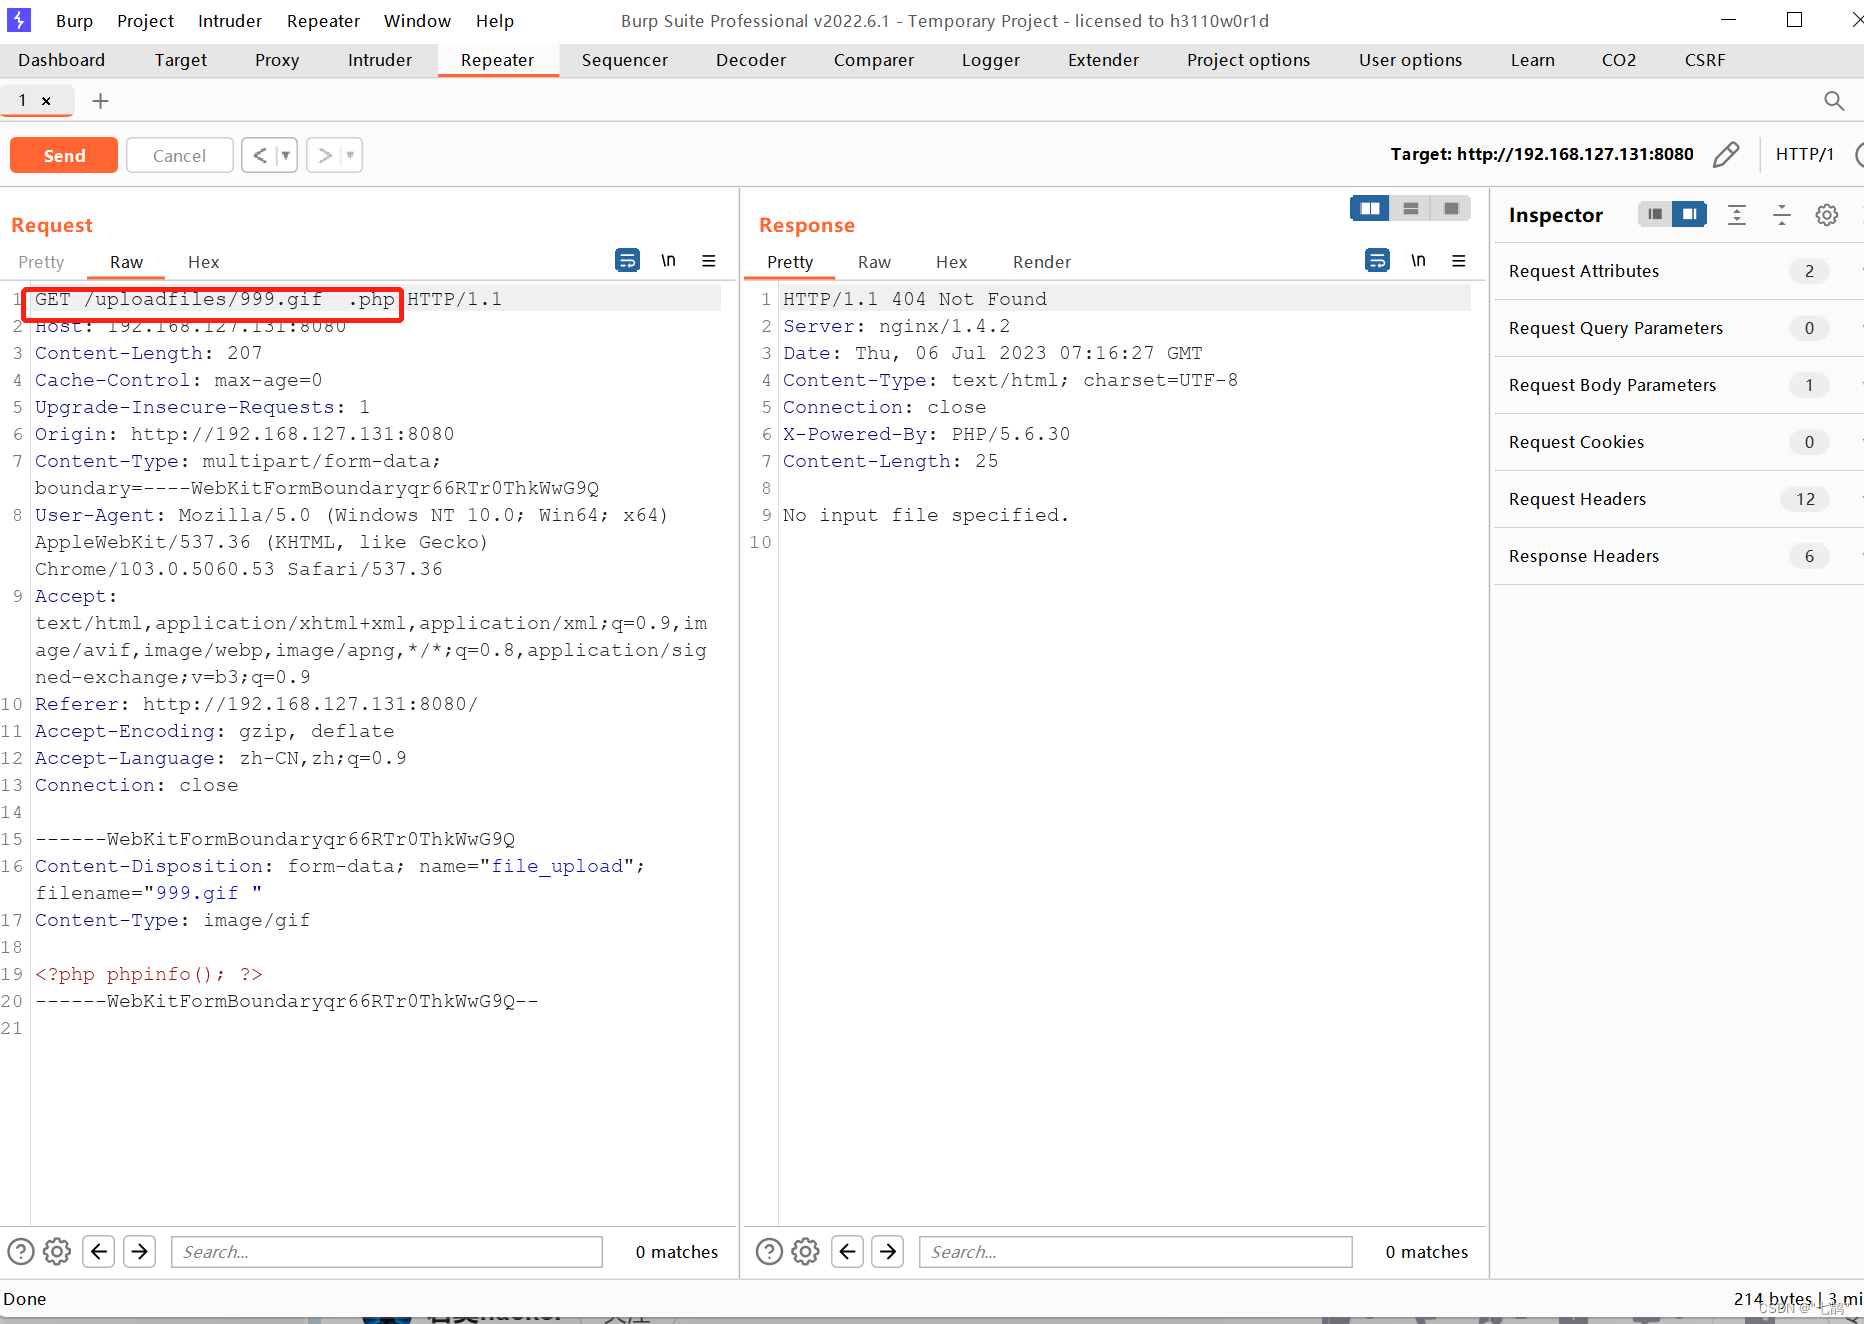This screenshot has height=1324, width=1864.
Task: Click the 404 Not Found status line
Action: tap(914, 299)
